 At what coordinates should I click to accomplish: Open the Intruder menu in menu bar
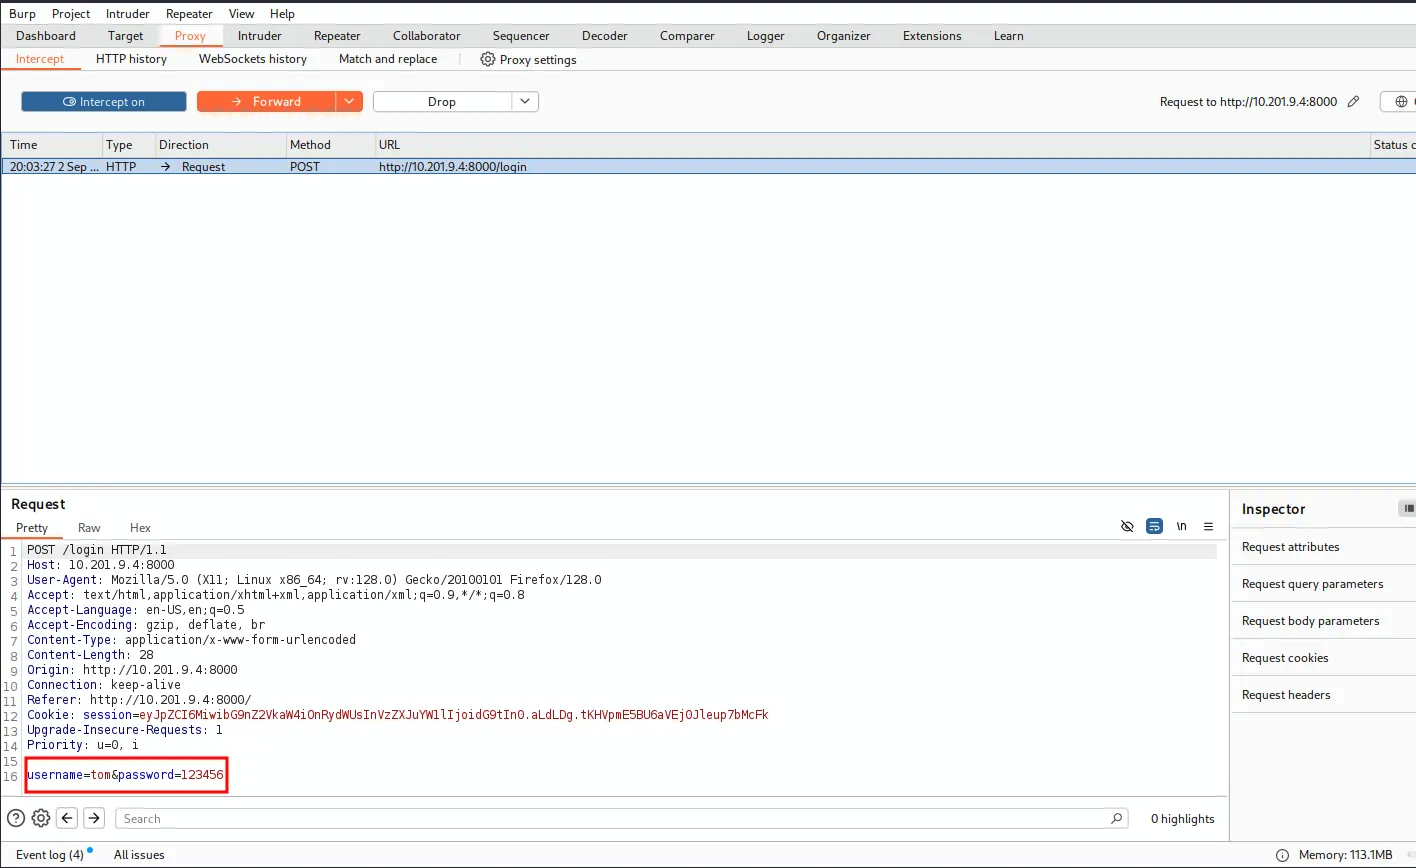coord(128,13)
